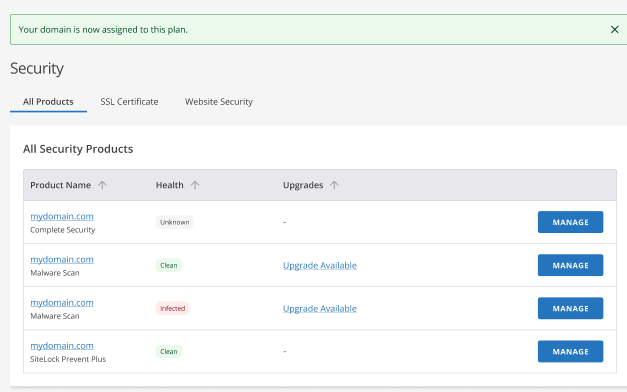Click the Upgrades column header text

pyautogui.click(x=303, y=185)
